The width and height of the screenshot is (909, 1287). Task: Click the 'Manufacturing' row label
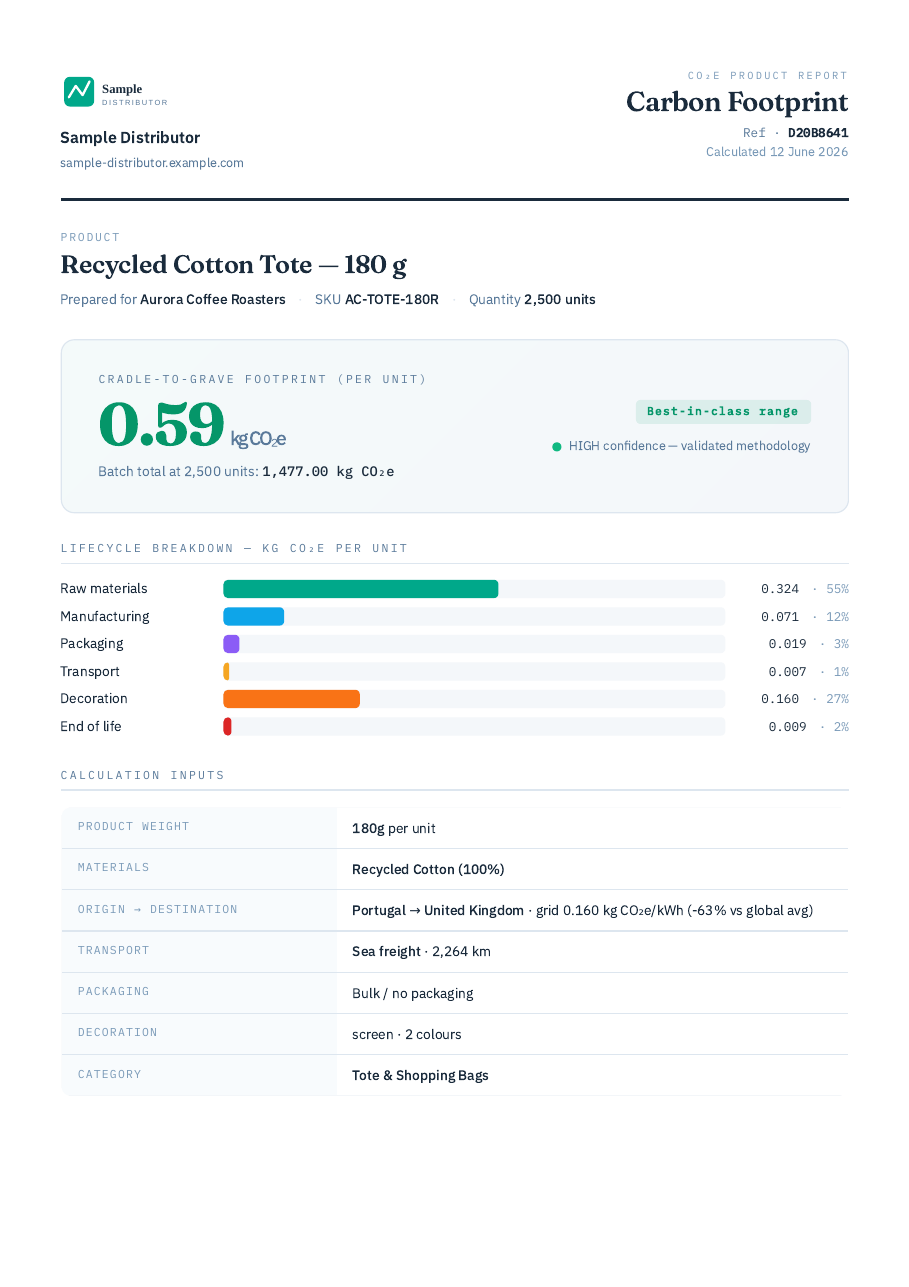point(105,617)
